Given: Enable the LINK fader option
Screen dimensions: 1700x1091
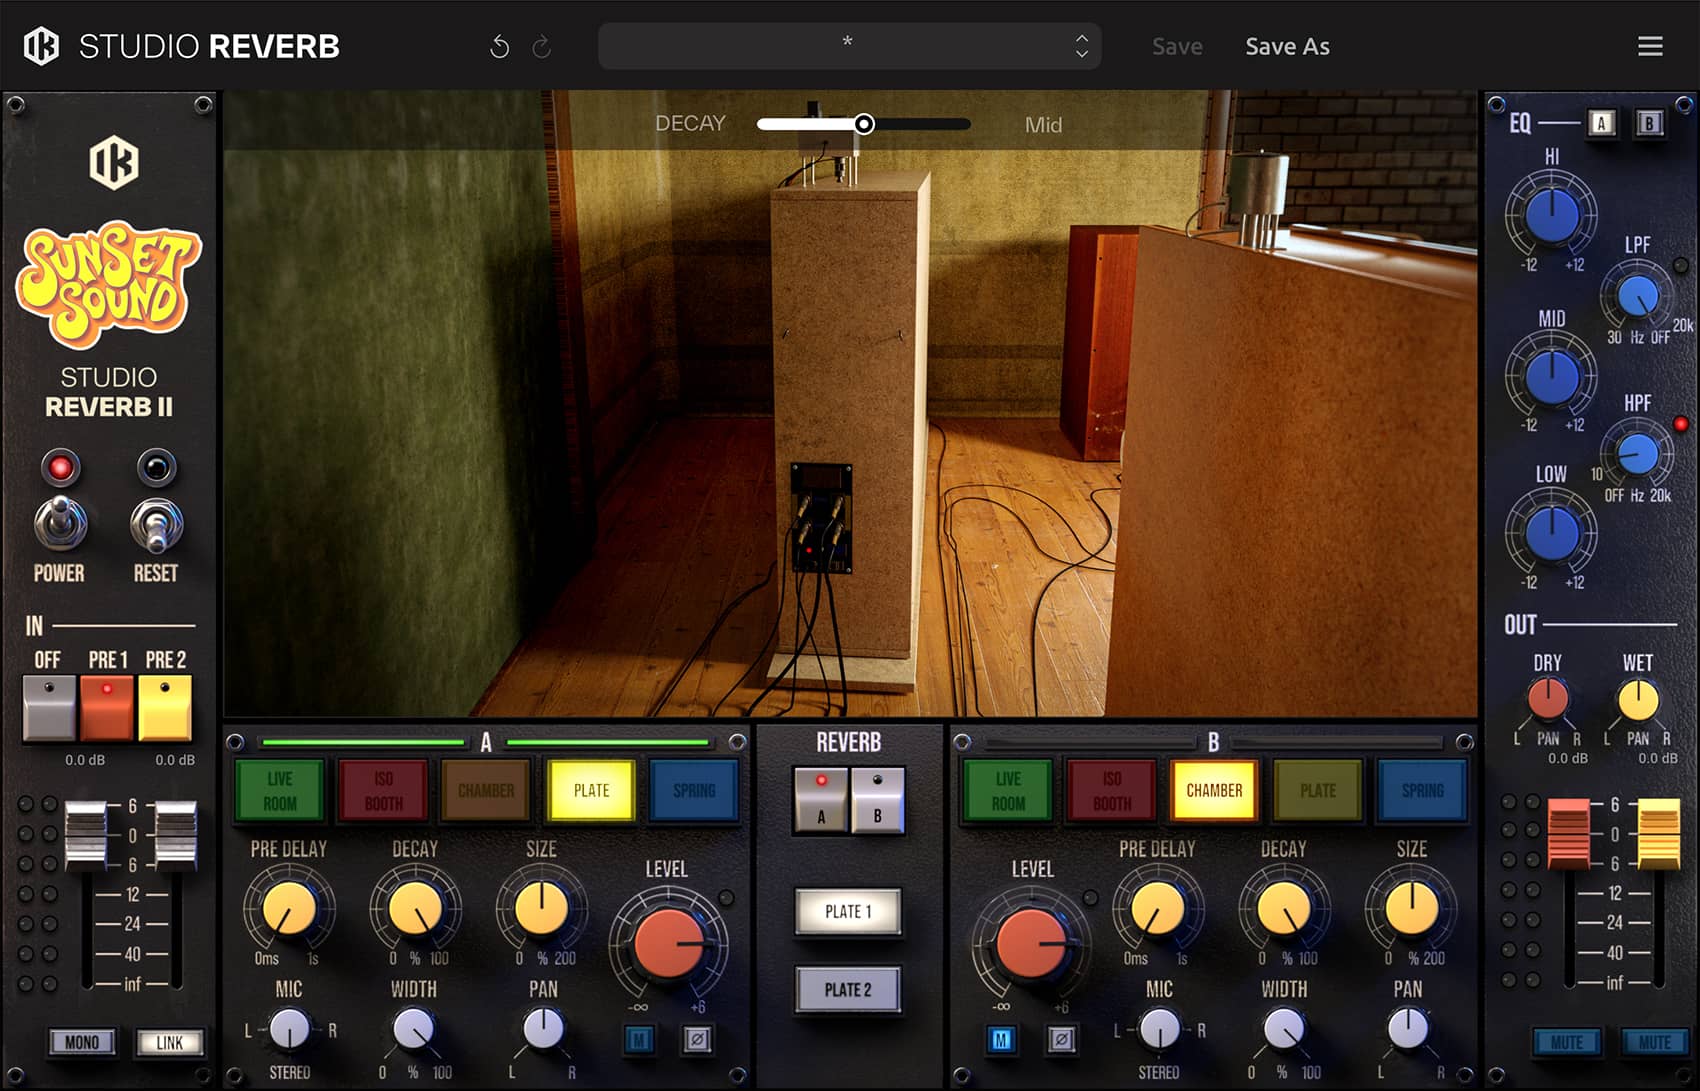Looking at the screenshot, I should point(171,1042).
